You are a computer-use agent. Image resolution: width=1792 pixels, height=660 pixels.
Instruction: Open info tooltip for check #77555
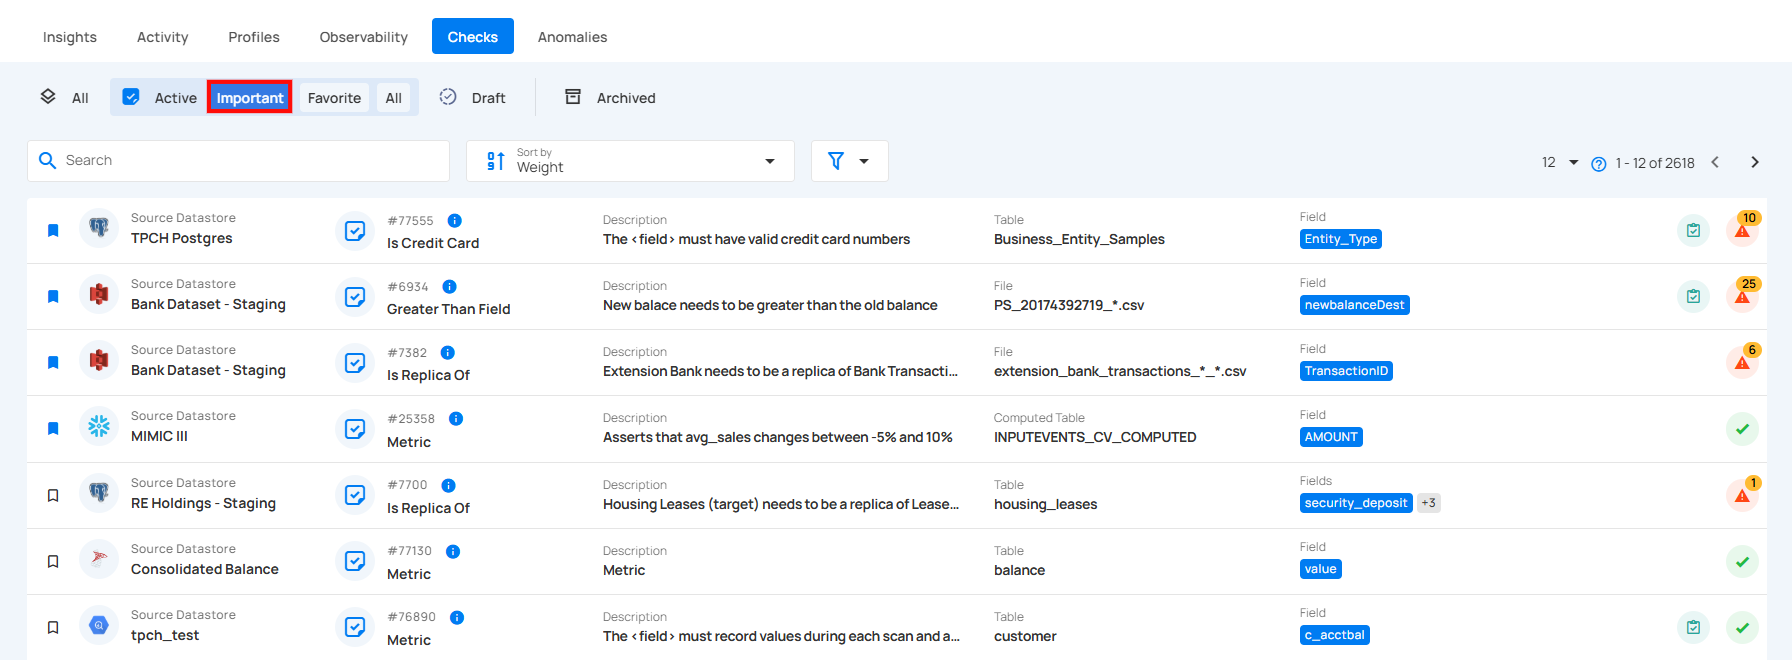[x=454, y=220]
